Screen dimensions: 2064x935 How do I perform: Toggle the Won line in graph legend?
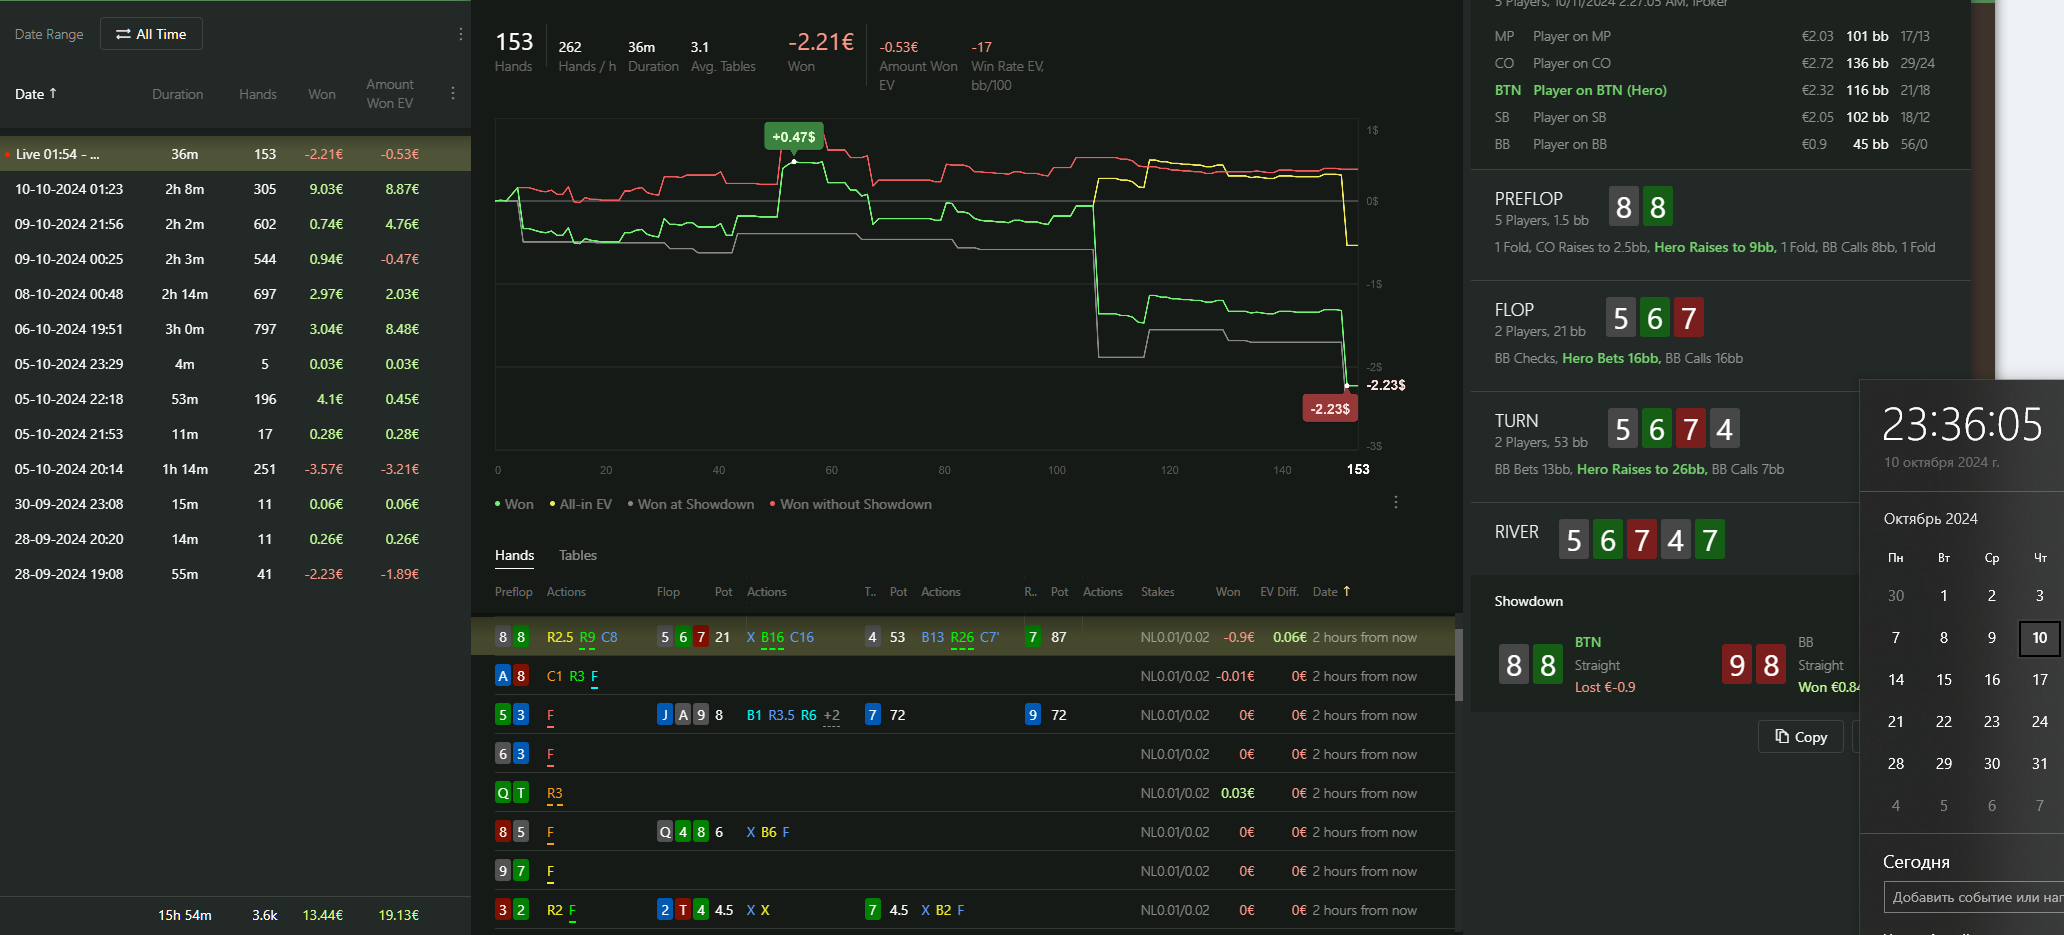click(x=514, y=504)
